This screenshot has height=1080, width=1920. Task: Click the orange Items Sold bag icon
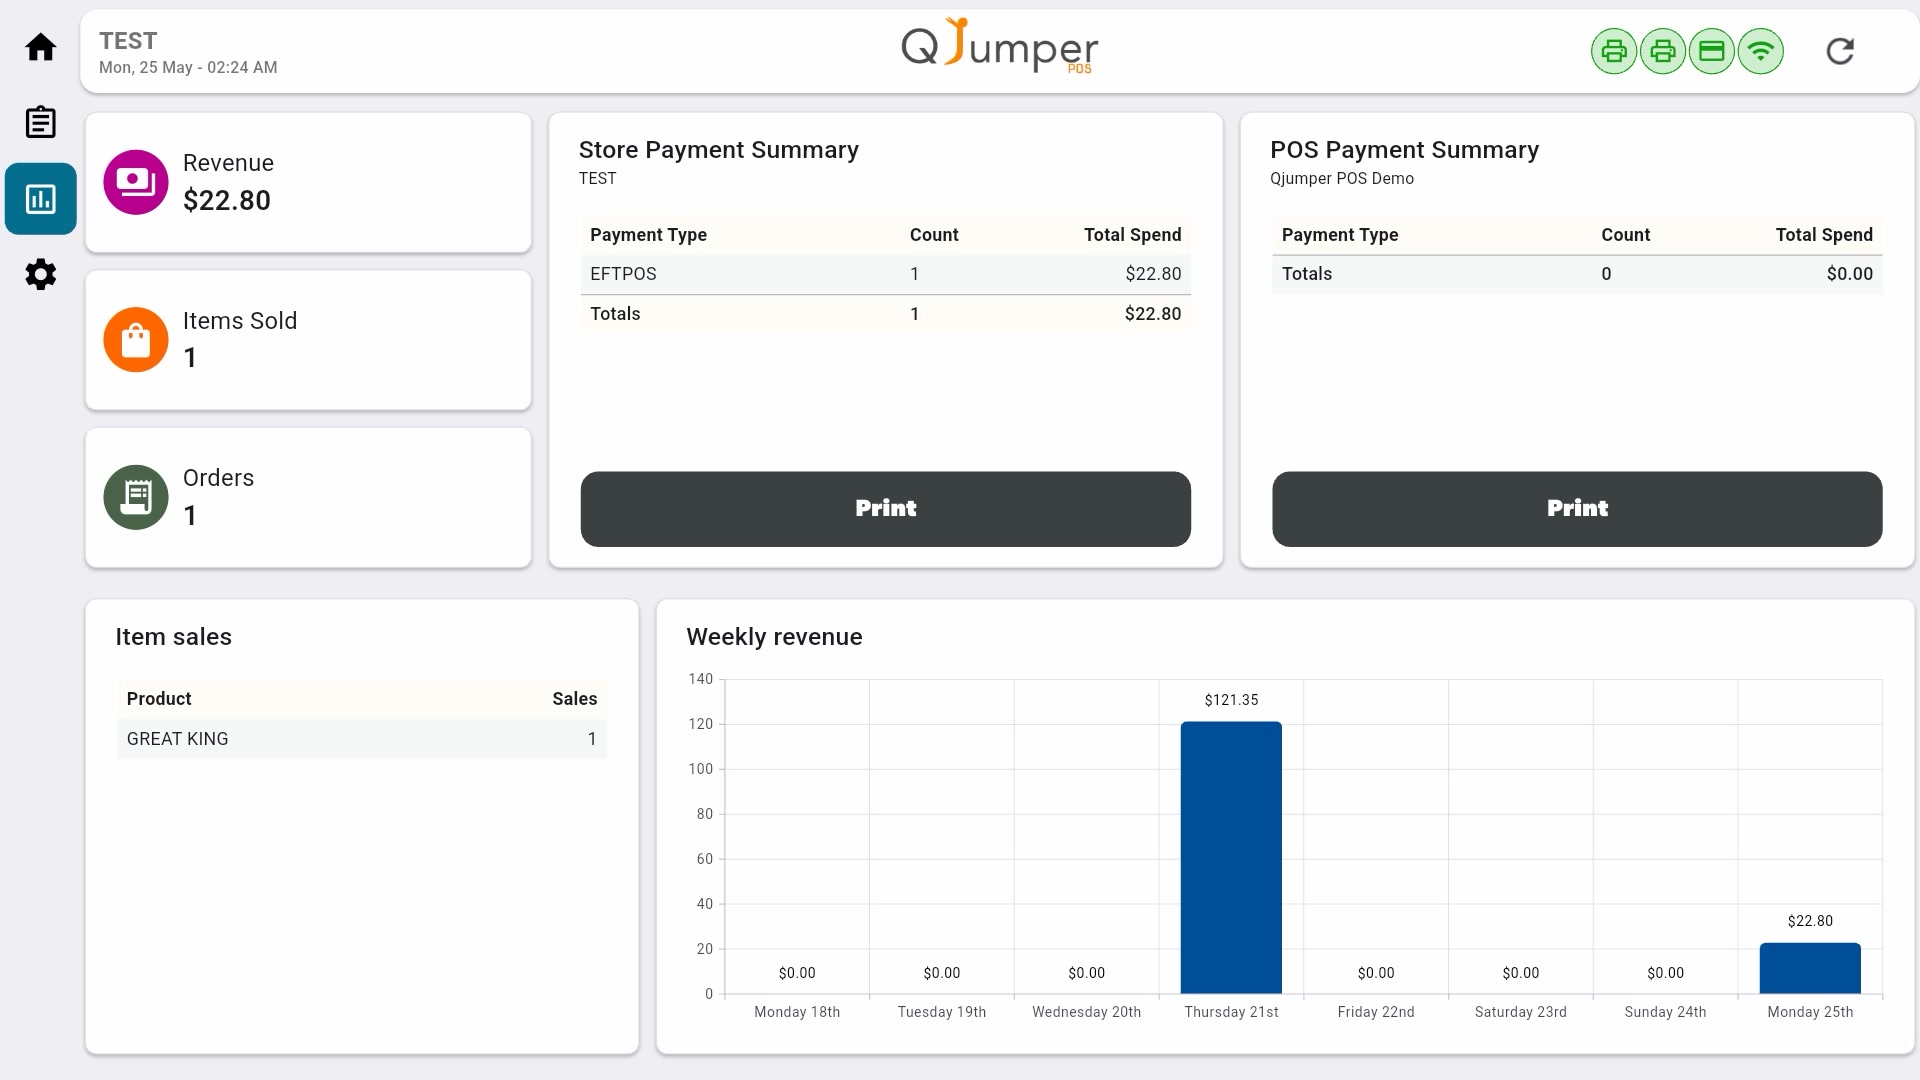(136, 340)
